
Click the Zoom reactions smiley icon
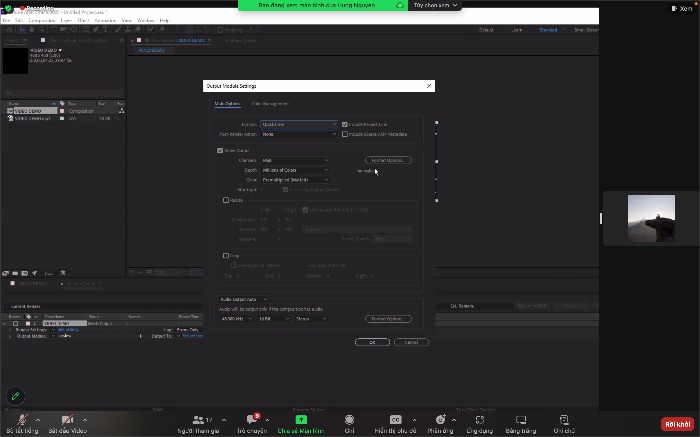440,420
